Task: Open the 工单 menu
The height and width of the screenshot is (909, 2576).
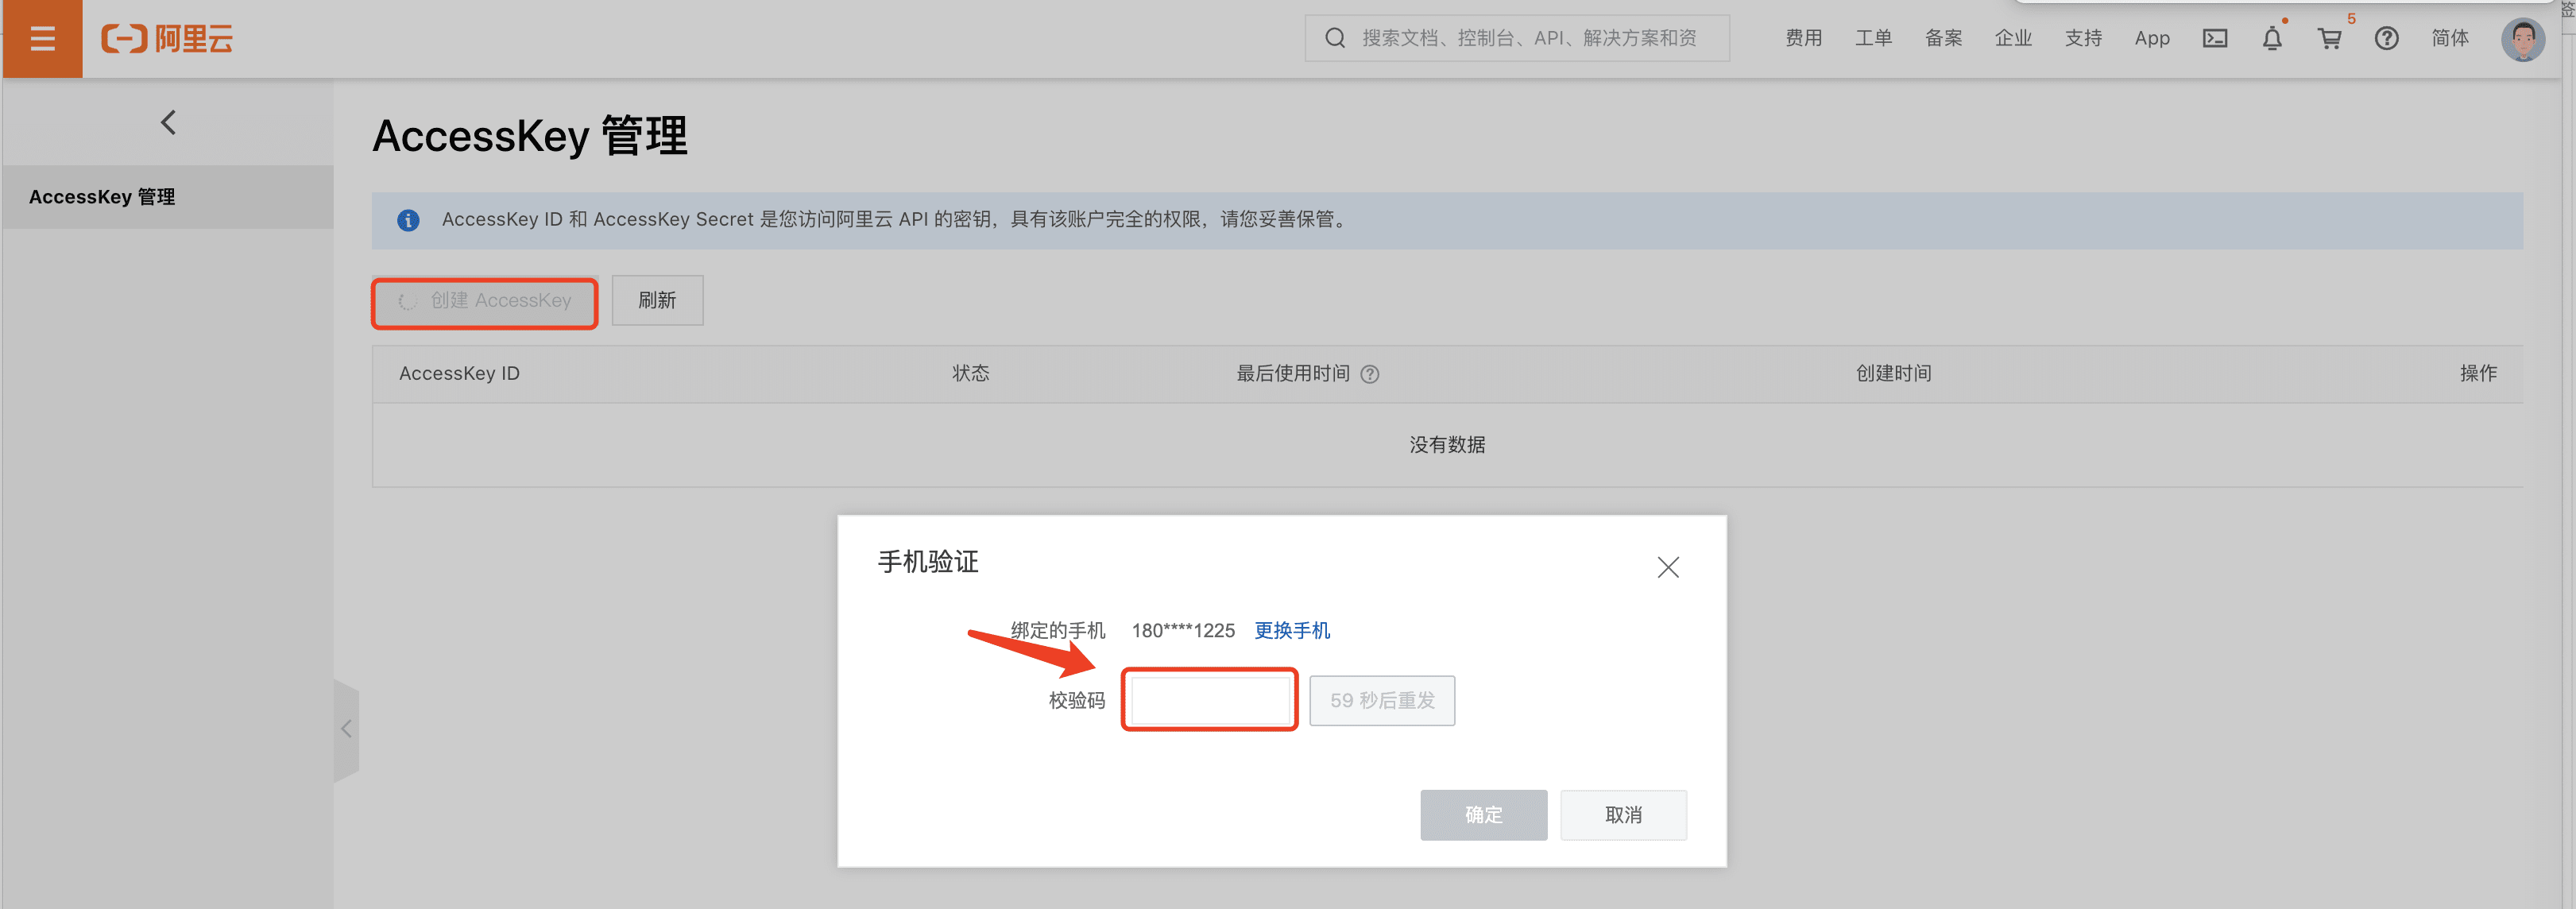Action: click(1873, 39)
